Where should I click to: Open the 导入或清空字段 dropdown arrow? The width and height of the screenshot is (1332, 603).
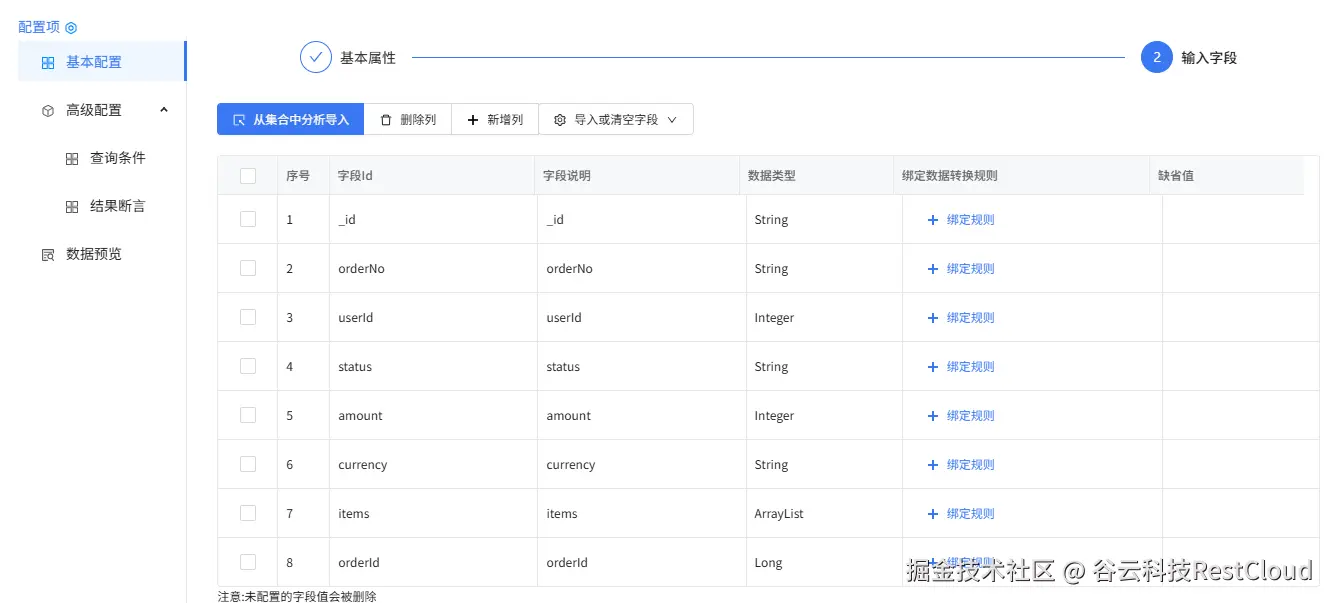[x=672, y=120]
